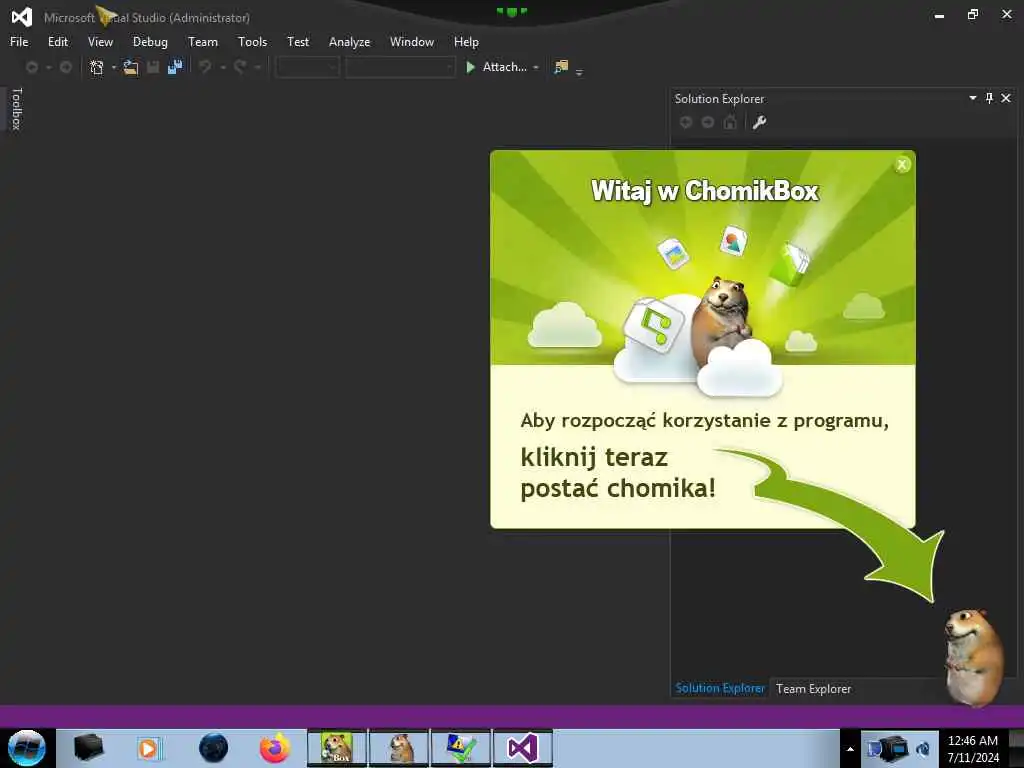Viewport: 1024px width, 768px height.
Task: Open the media player taskbar icon
Action: (149, 748)
